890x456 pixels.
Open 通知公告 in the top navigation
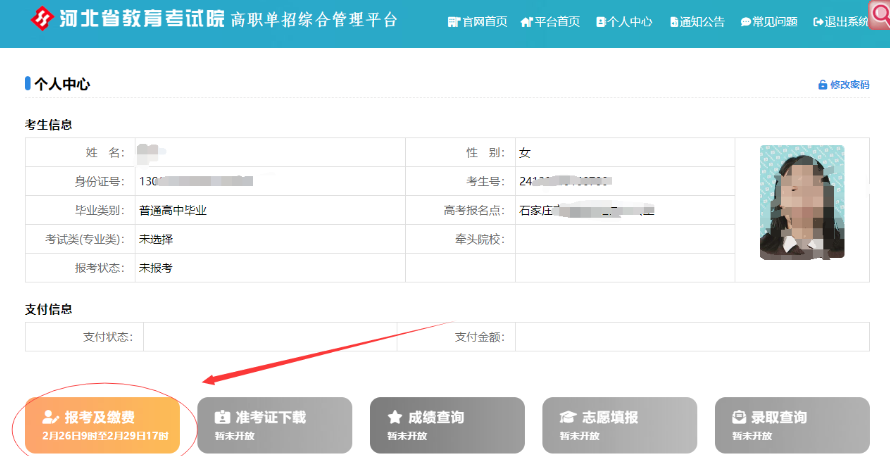coord(697,22)
